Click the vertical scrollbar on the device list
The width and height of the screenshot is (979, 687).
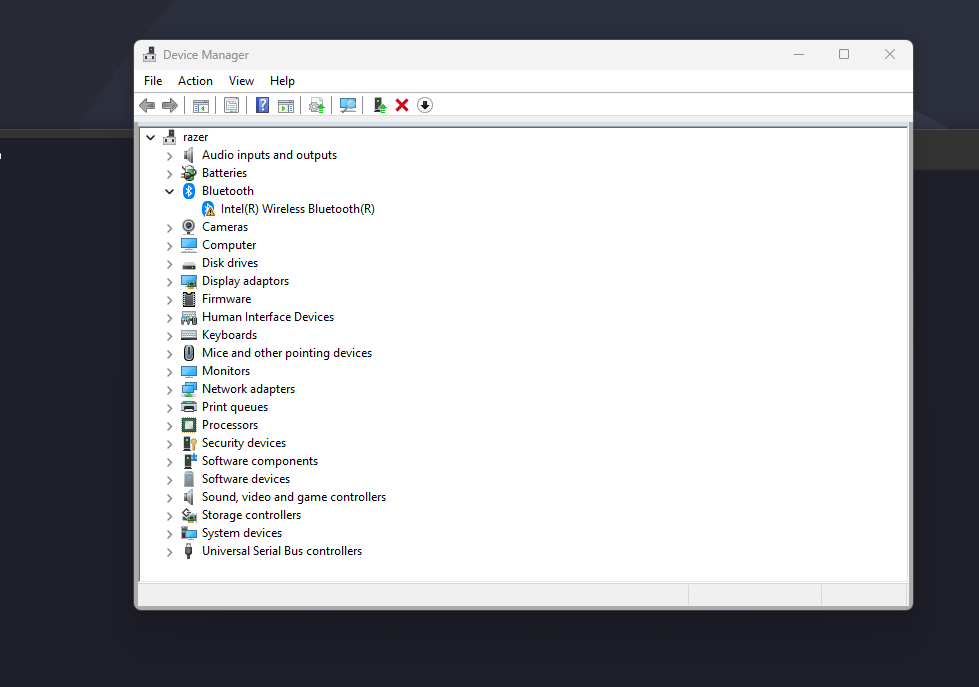tap(904, 350)
